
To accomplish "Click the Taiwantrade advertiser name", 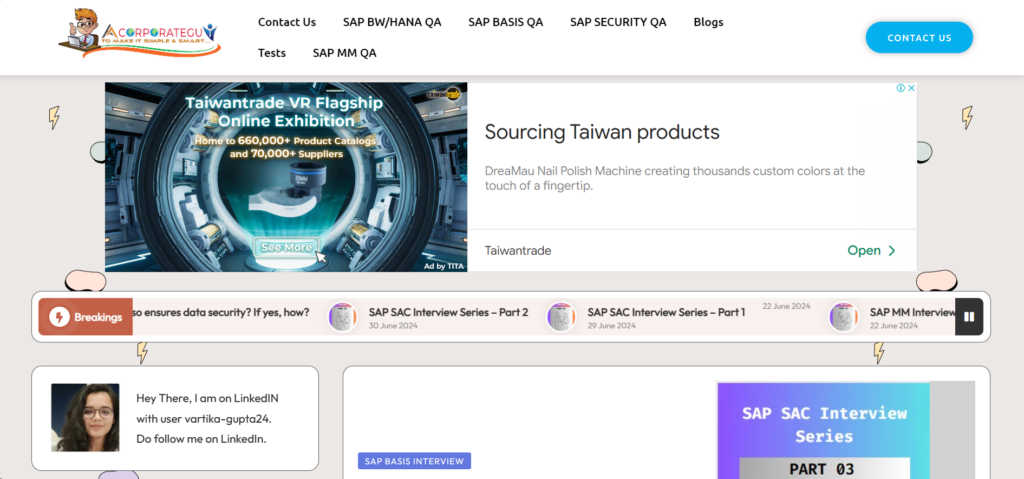I will pos(518,250).
